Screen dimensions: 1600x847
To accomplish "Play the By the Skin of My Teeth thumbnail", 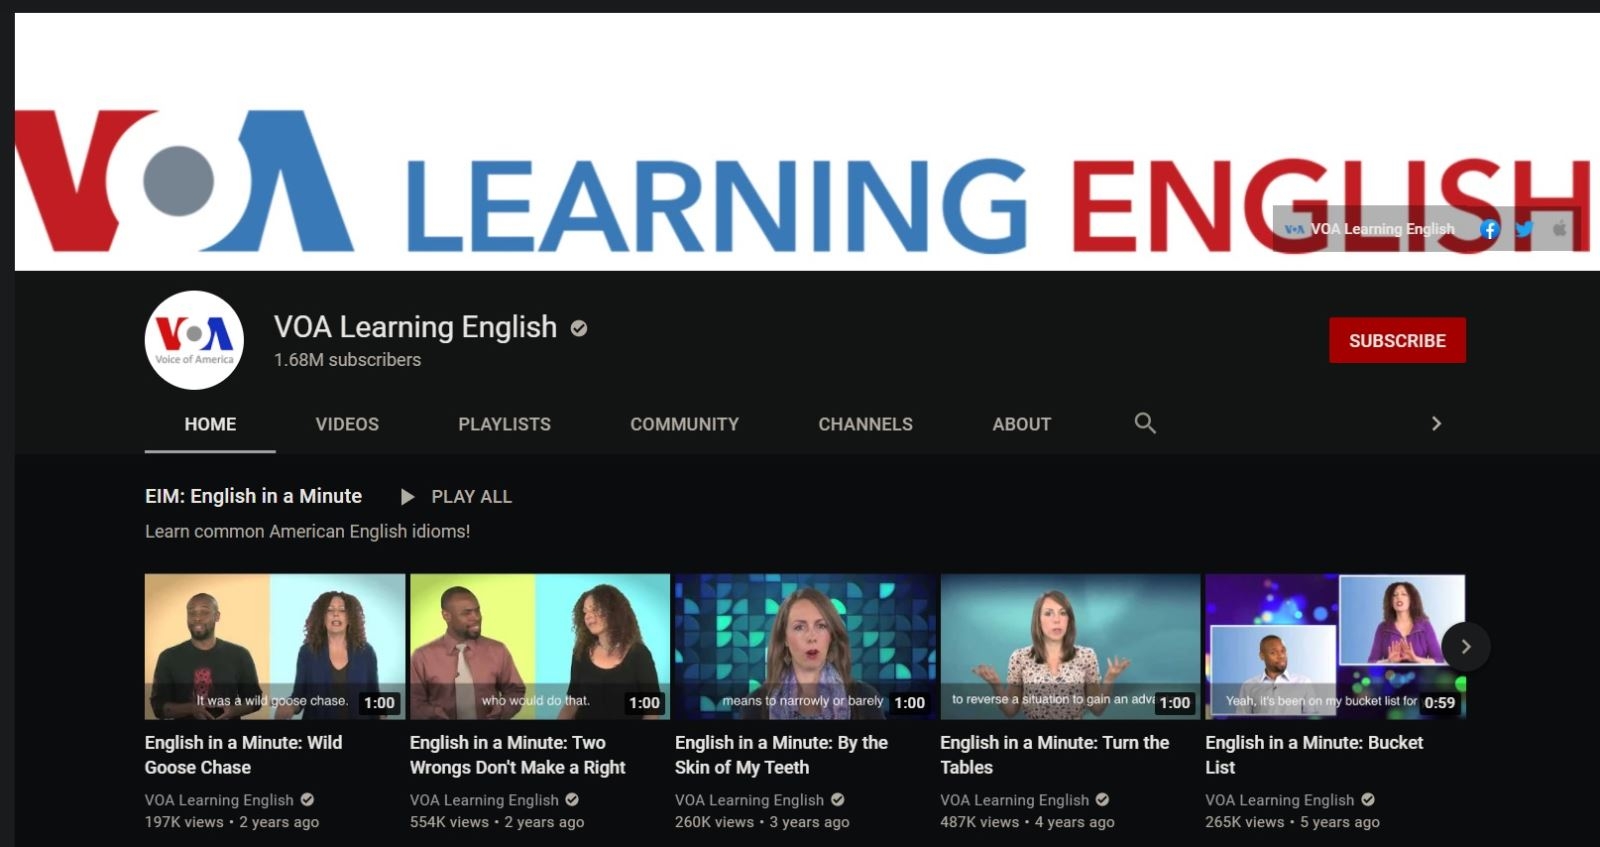I will [x=805, y=646].
